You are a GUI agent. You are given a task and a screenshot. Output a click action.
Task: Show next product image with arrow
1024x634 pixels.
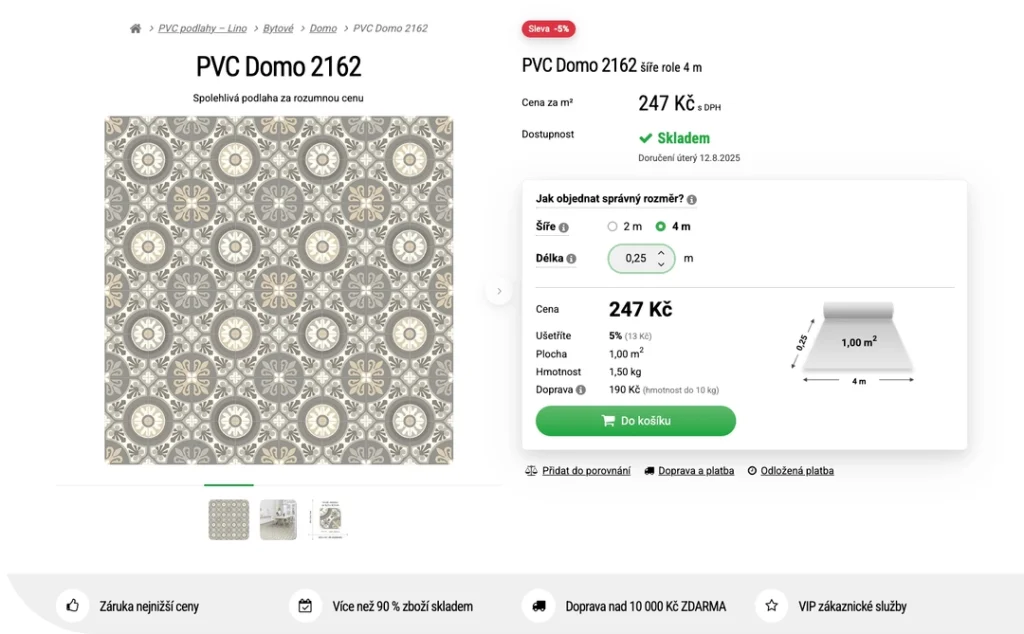(499, 291)
